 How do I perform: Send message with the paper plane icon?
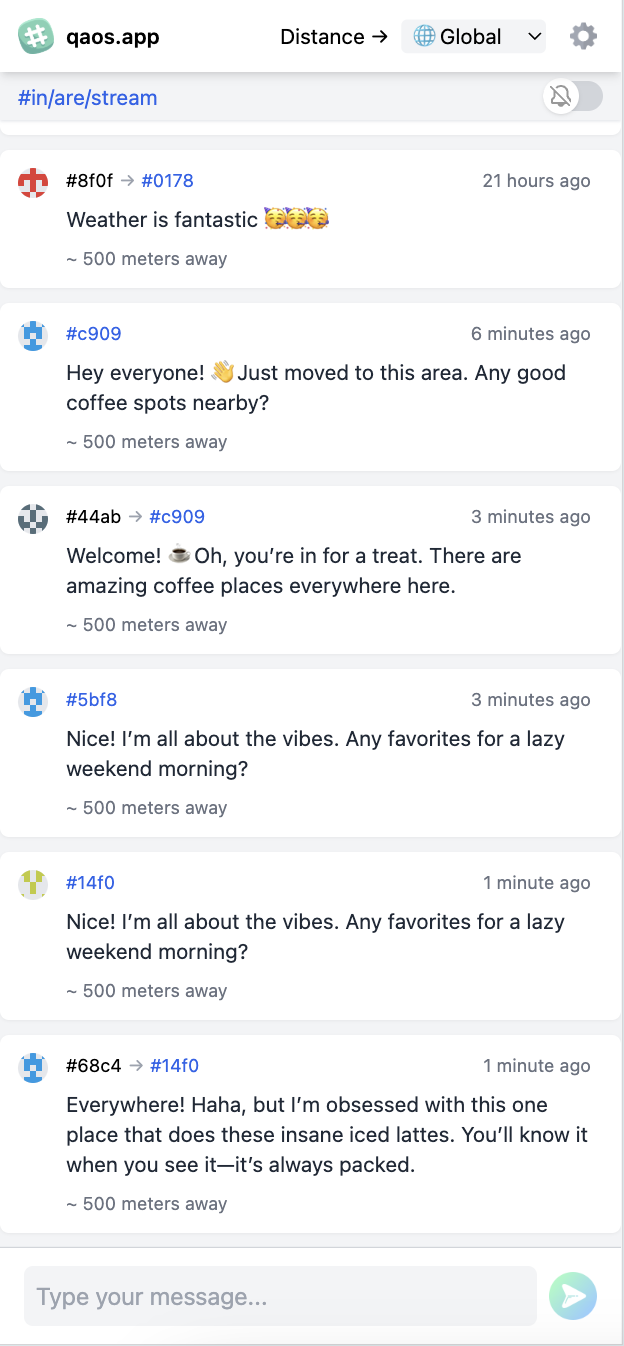(573, 1297)
